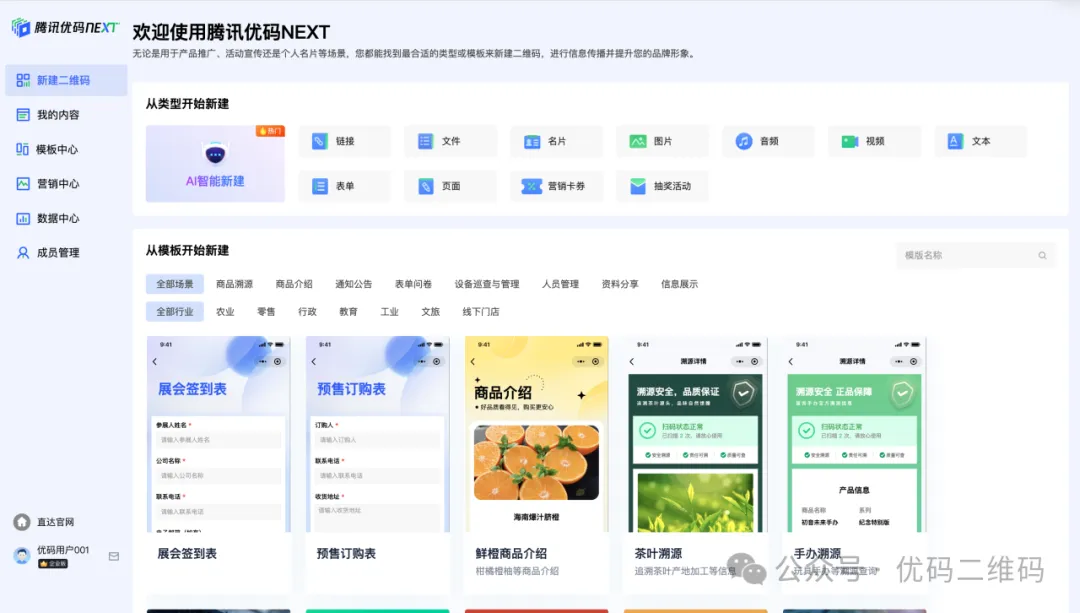Create a 表单 type QR code

coord(344,186)
